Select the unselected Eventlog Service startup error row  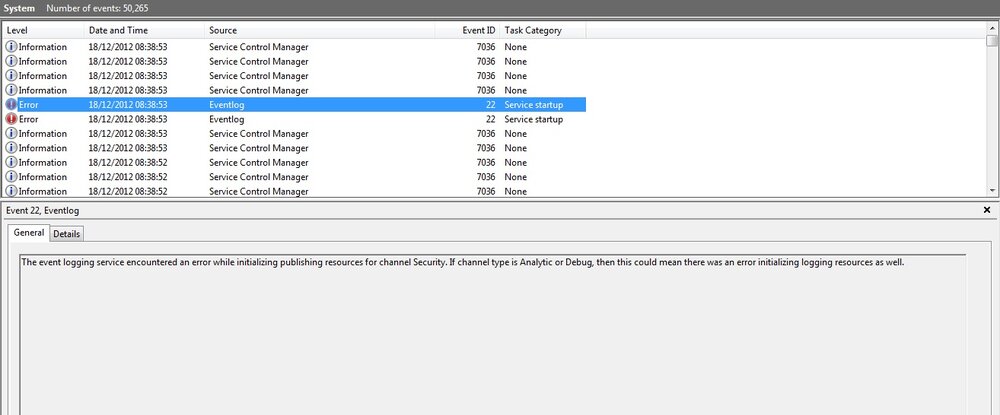coord(294,119)
